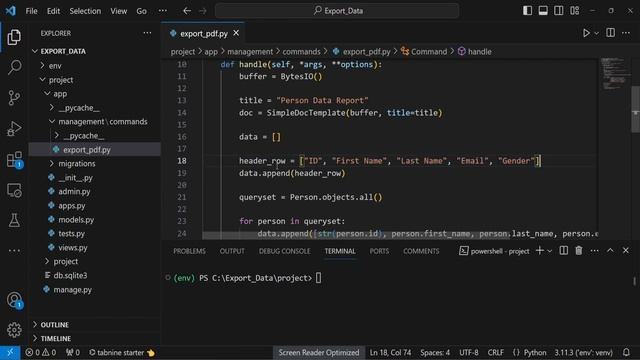Switch to the DEBUG CONSOLE tab
Image resolution: width=640 pixels, height=360 pixels.
284,251
